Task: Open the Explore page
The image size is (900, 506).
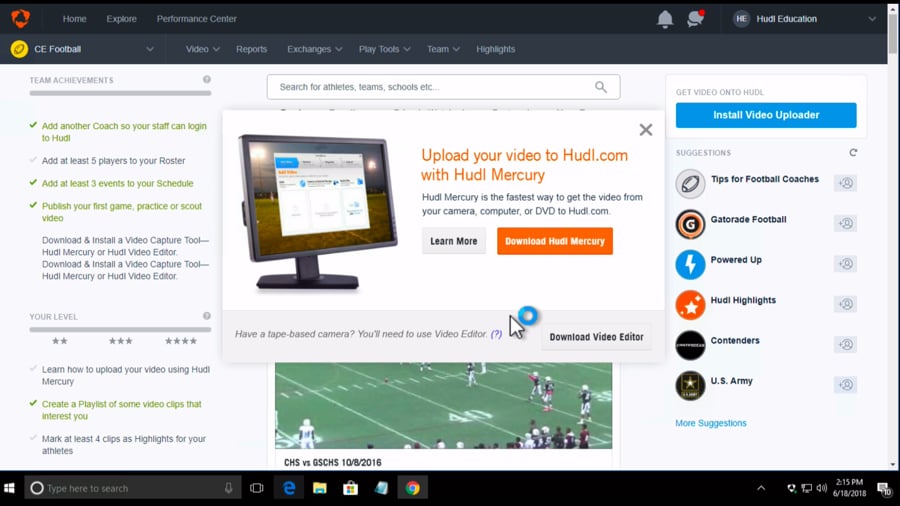Action: [122, 19]
